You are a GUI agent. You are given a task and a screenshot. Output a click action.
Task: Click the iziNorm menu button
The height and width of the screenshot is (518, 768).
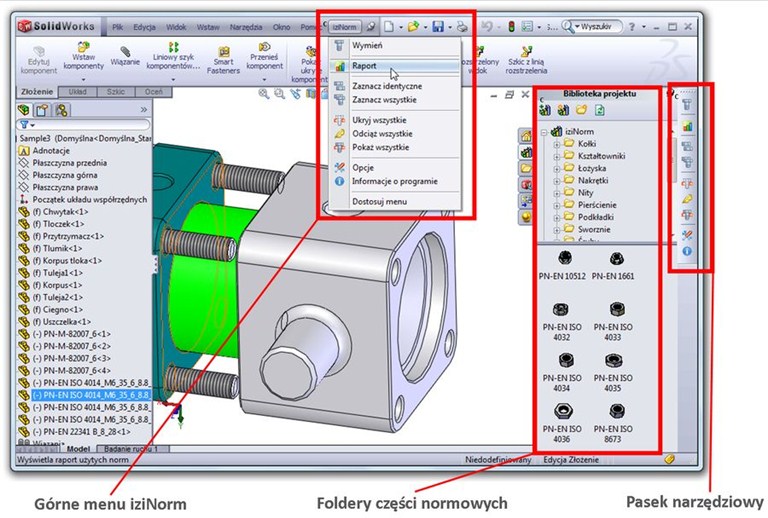pyautogui.click(x=345, y=27)
